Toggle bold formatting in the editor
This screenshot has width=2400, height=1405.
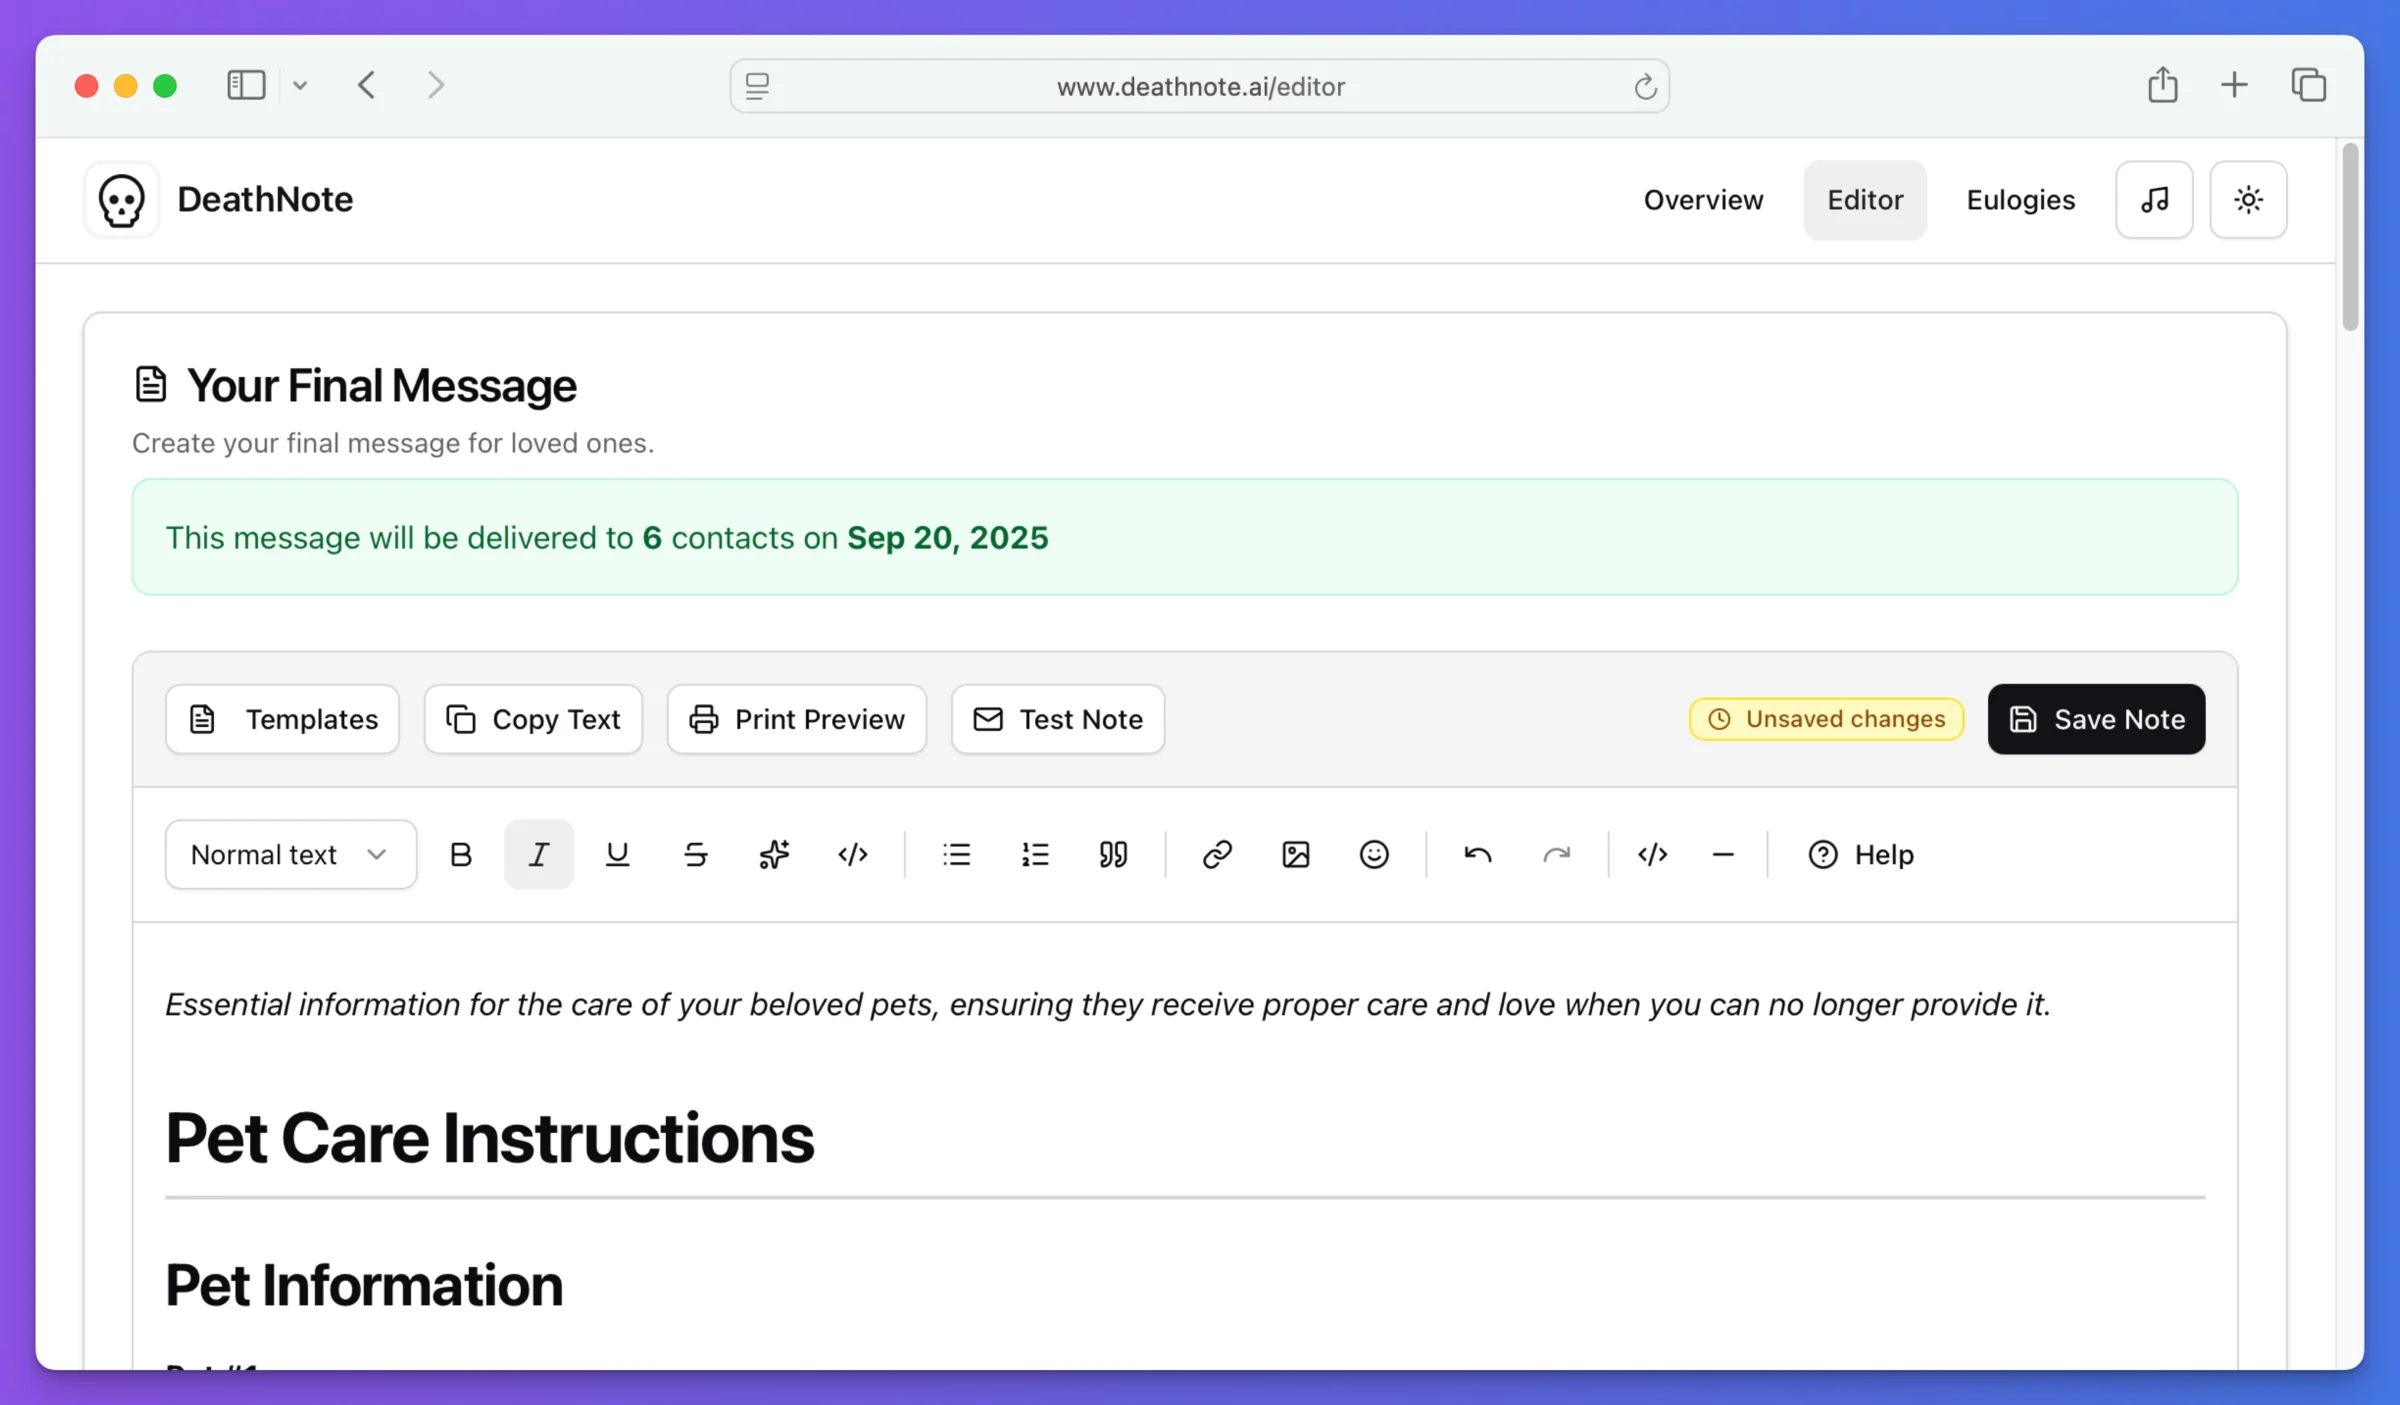[461, 854]
